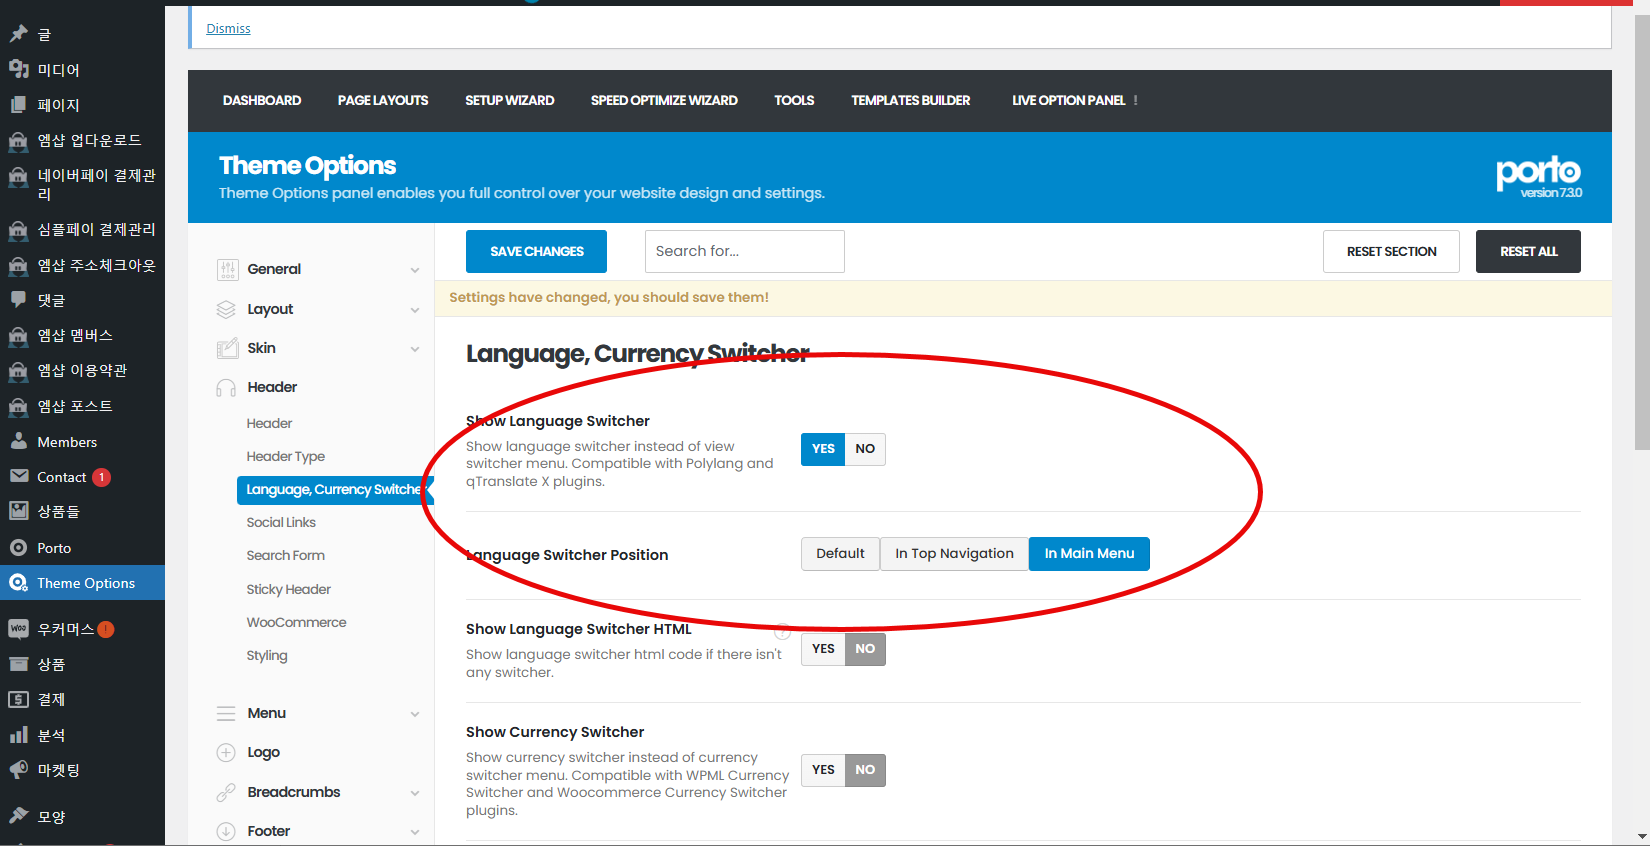Expand the Breadcrumbs section chevron
Screen dimensions: 1650x846
415,793
